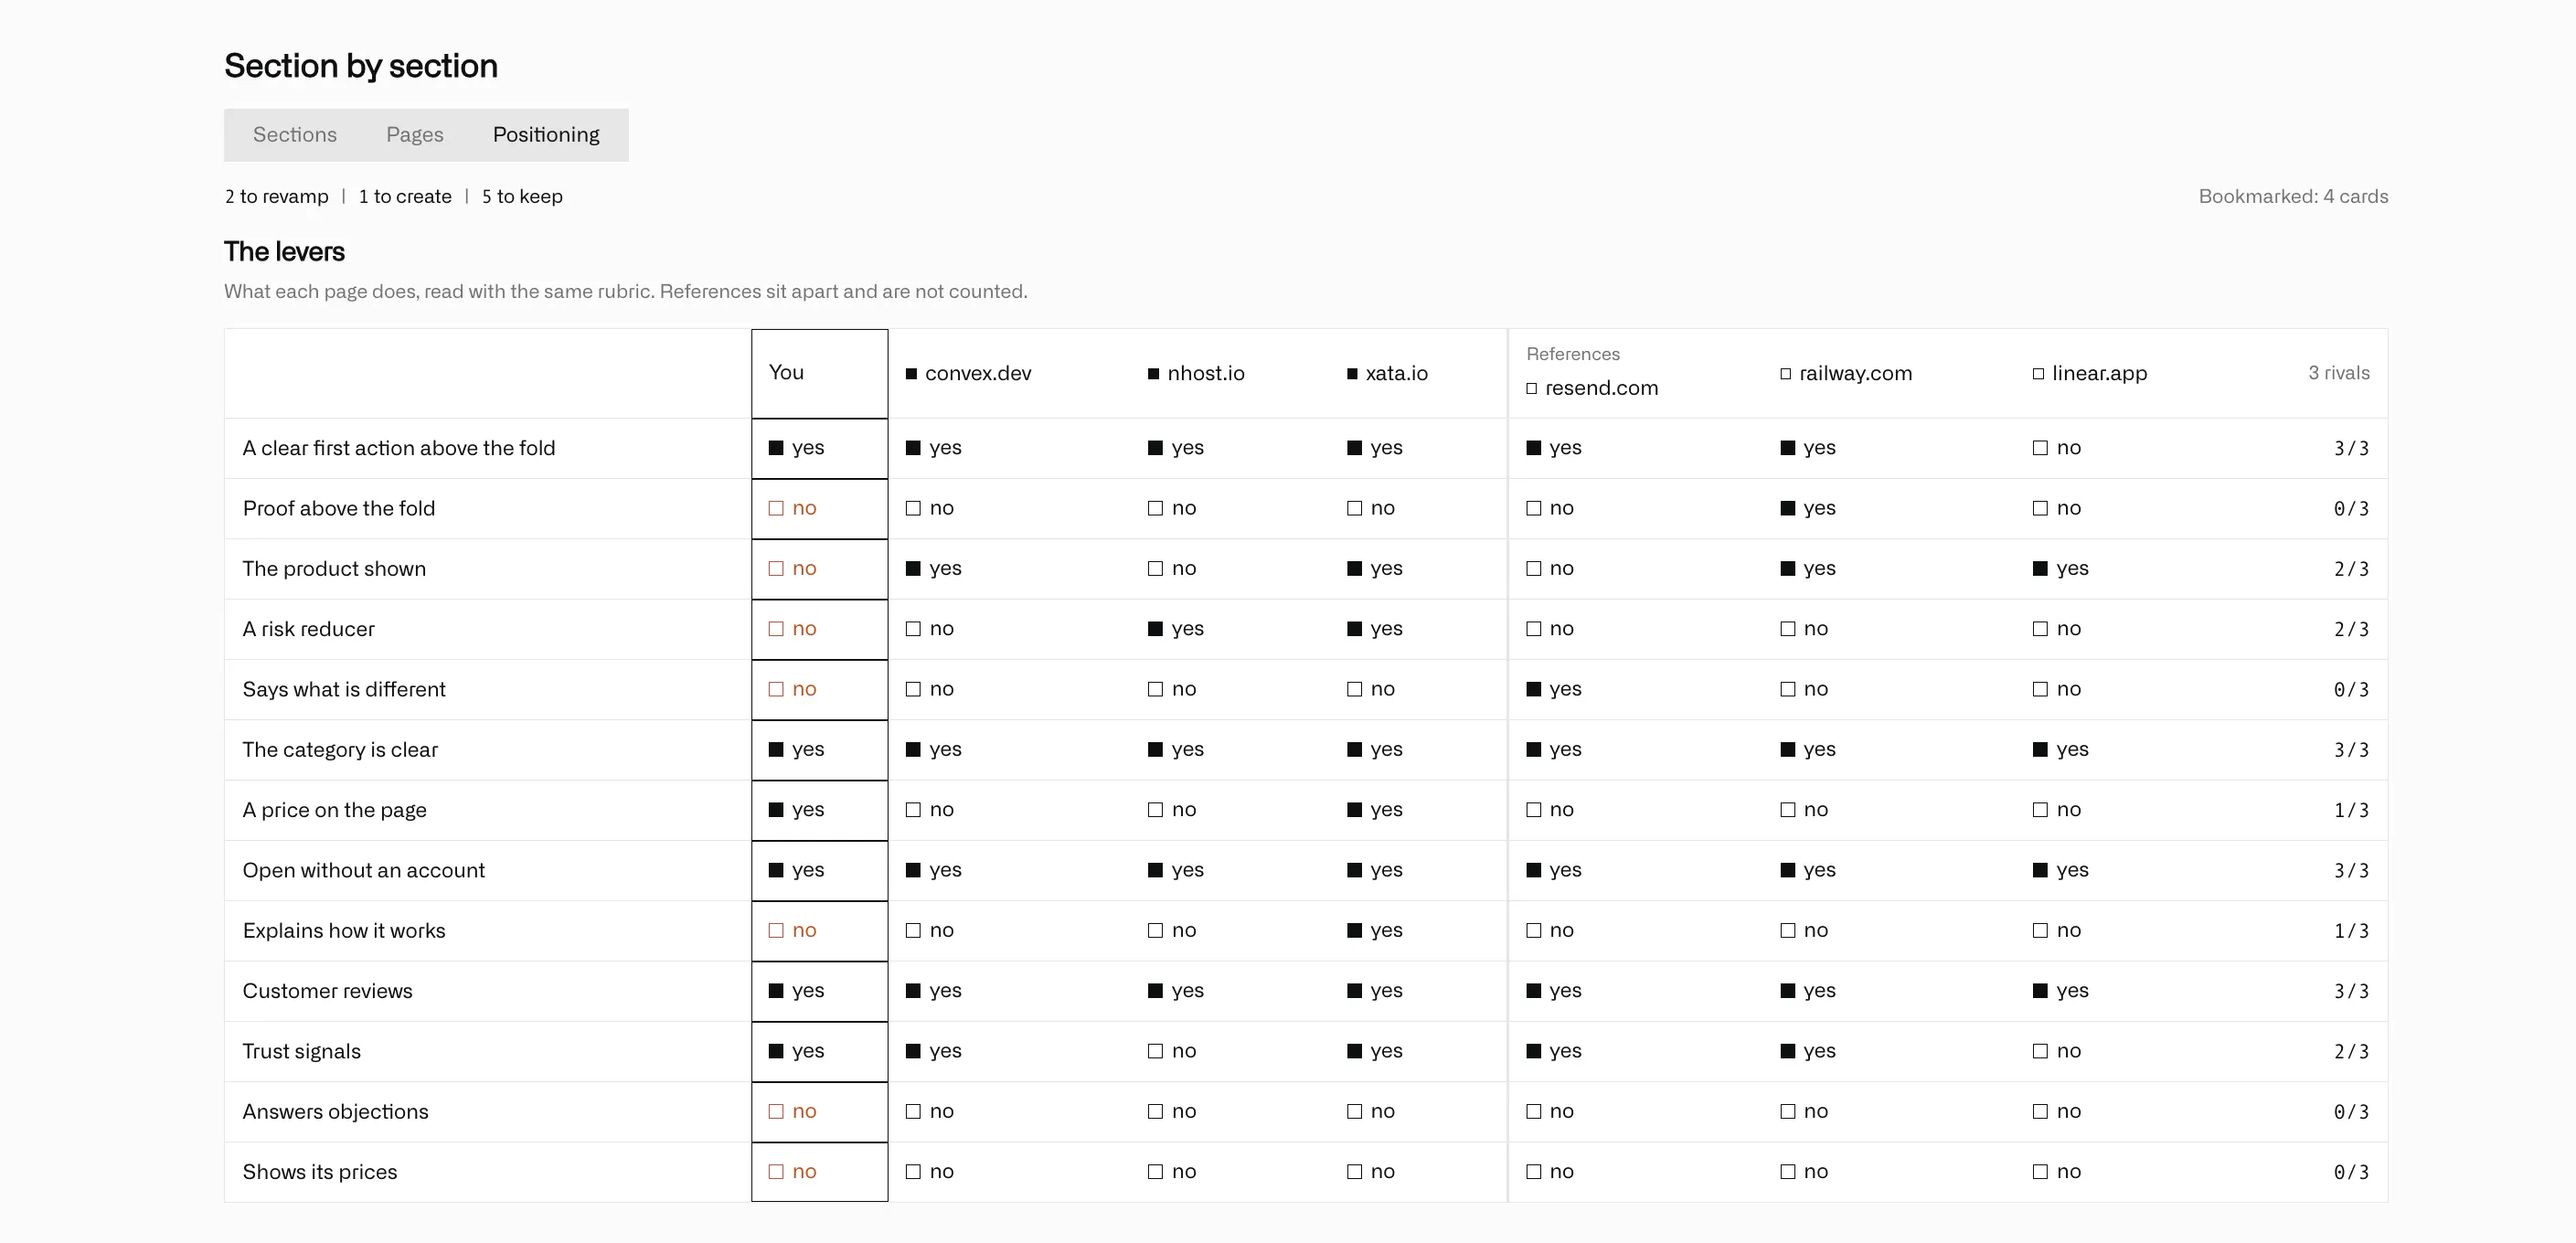This screenshot has width=2576, height=1243.
Task: Click the filled square icon beside nhost.io
Action: click(1153, 374)
